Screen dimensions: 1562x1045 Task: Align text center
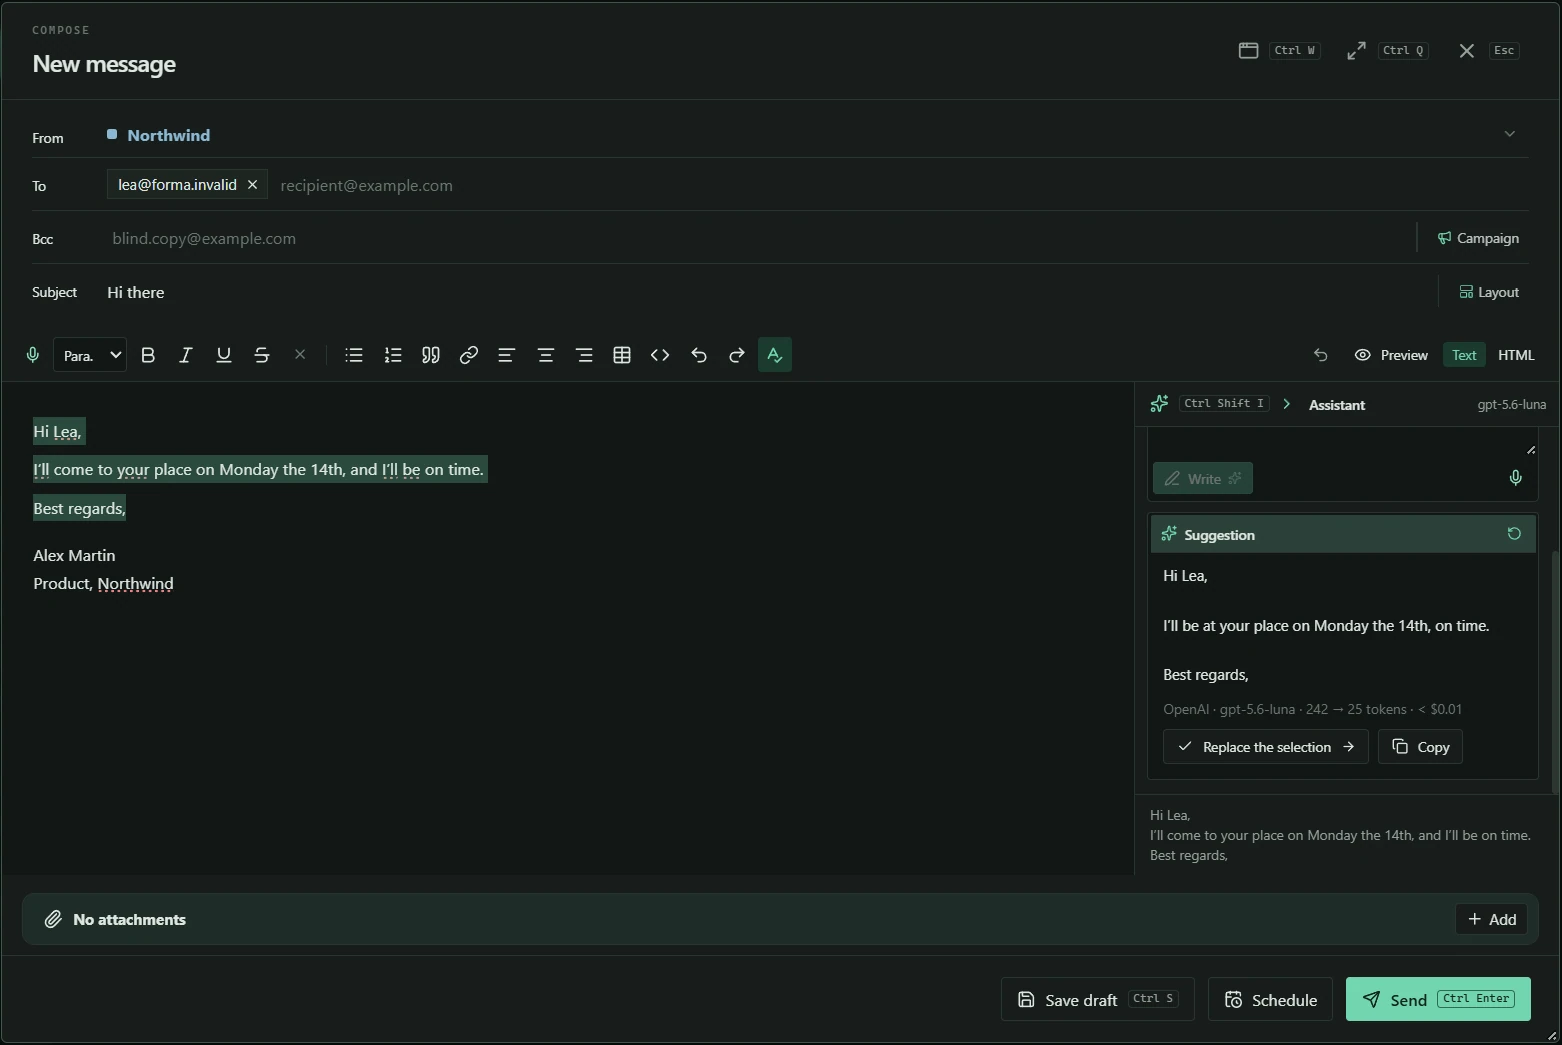(x=546, y=355)
